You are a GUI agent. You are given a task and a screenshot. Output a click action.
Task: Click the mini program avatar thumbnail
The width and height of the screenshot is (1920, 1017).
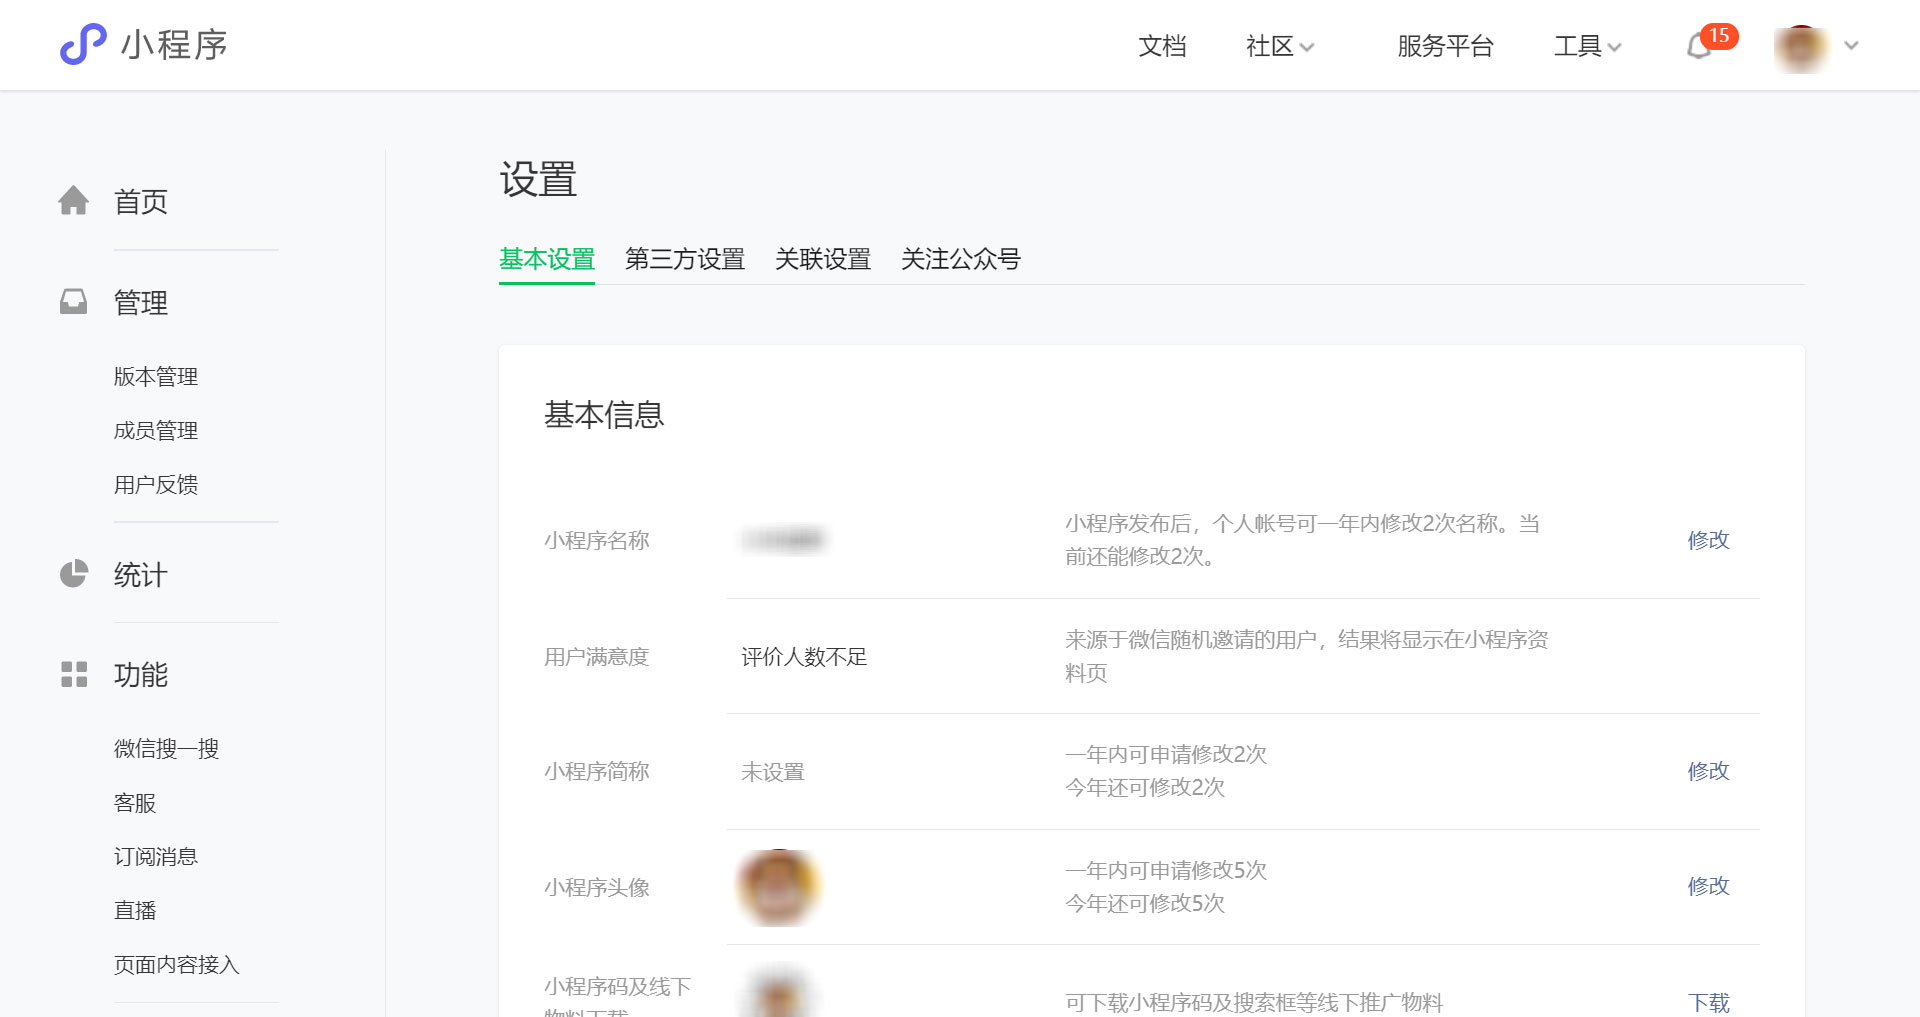pos(779,887)
